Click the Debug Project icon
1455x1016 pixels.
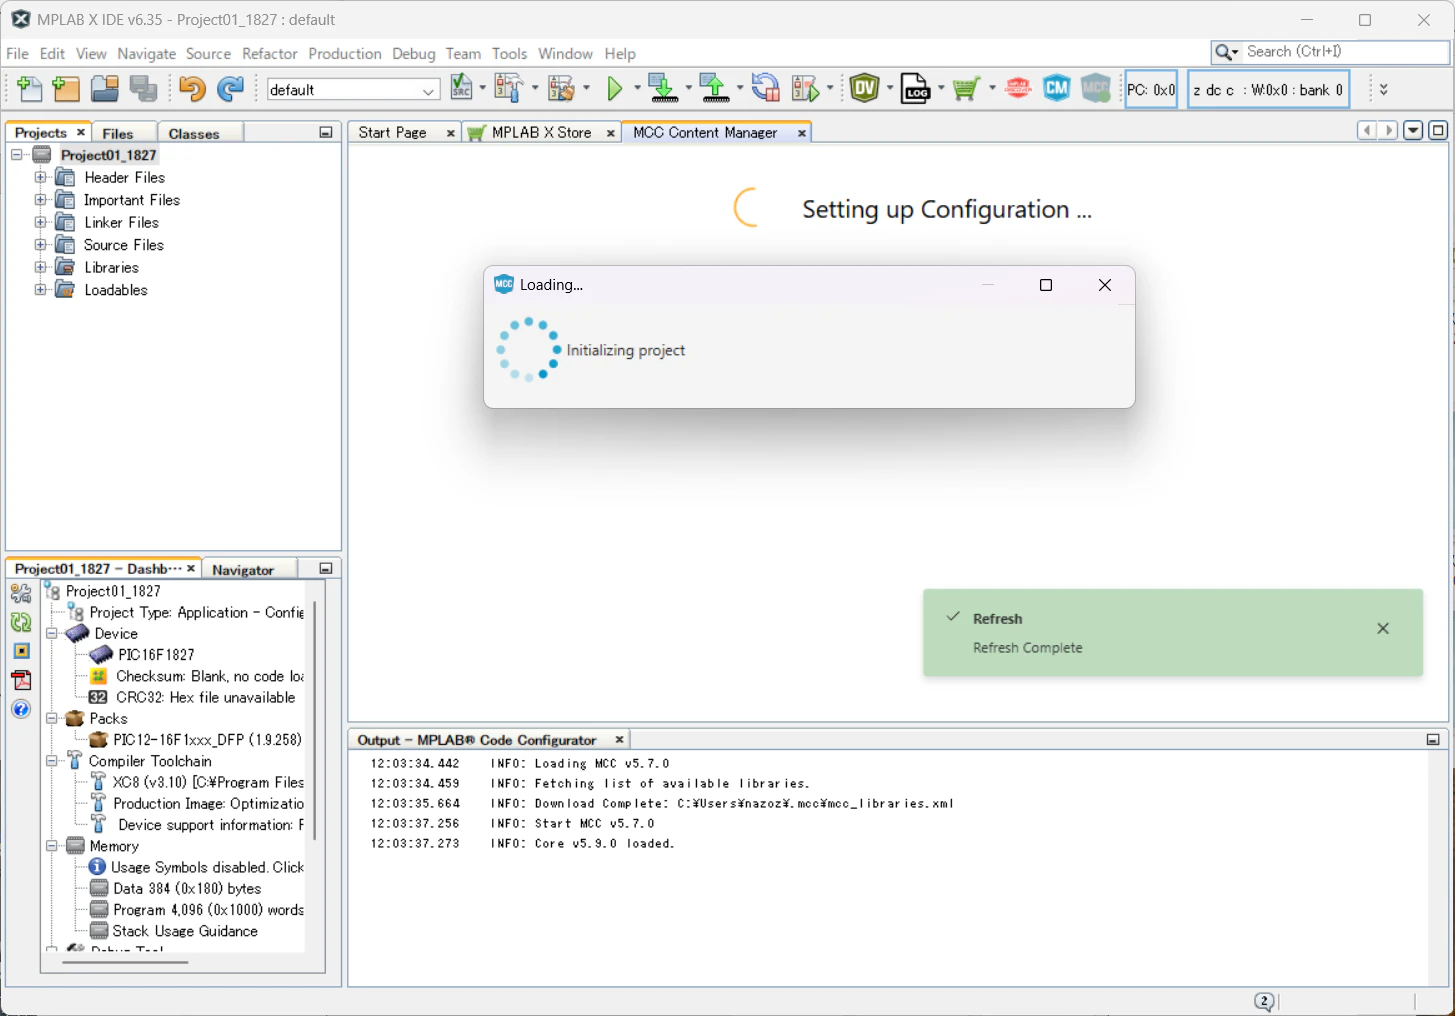coord(805,88)
